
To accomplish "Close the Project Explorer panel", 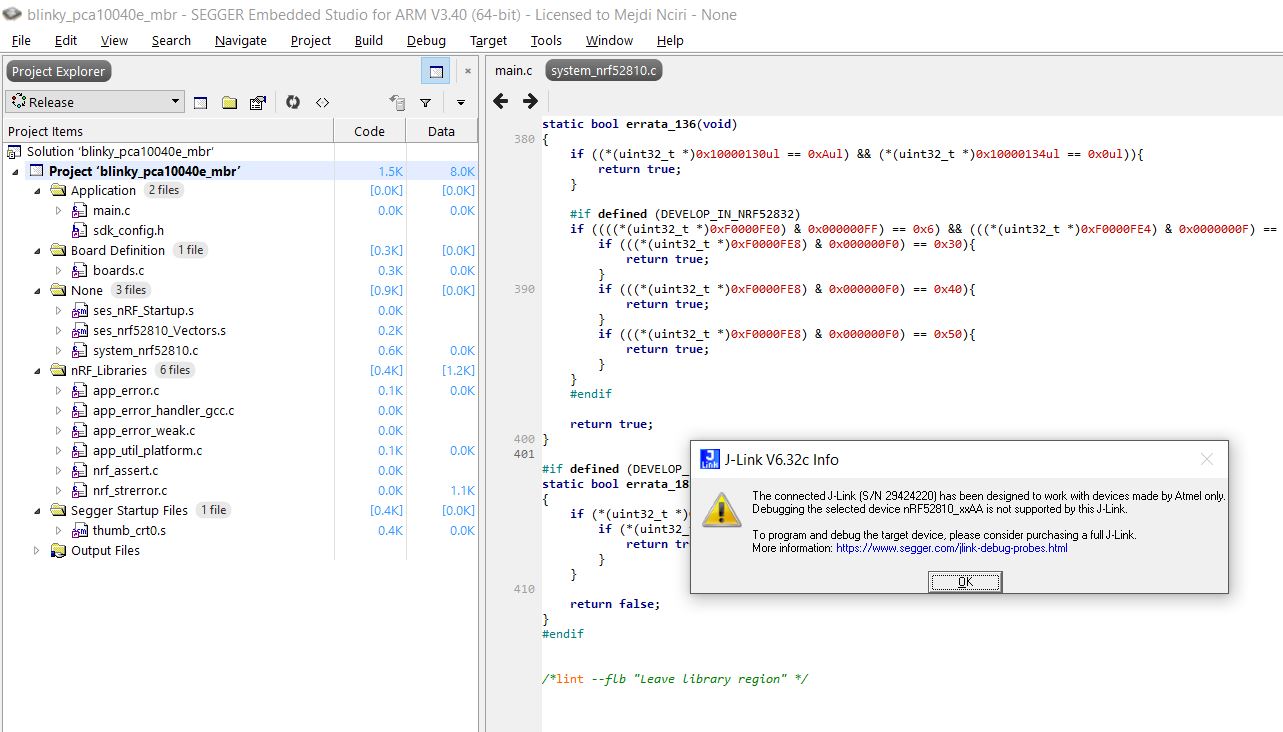I will click(x=467, y=72).
